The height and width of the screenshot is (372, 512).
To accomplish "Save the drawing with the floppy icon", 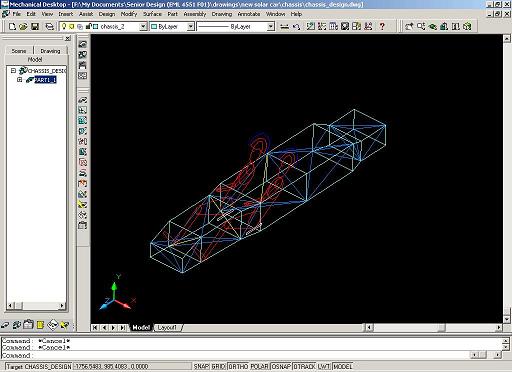I will coord(35,26).
